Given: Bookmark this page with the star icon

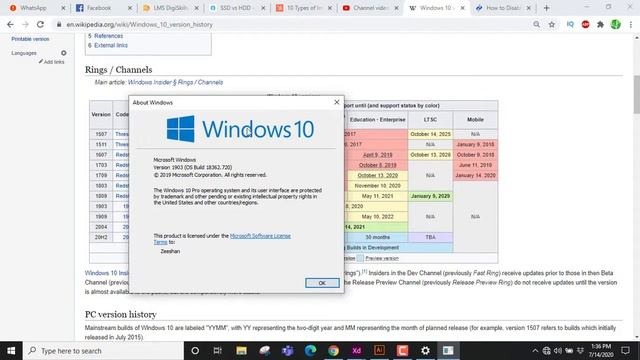Looking at the screenshot, I should pos(552,24).
